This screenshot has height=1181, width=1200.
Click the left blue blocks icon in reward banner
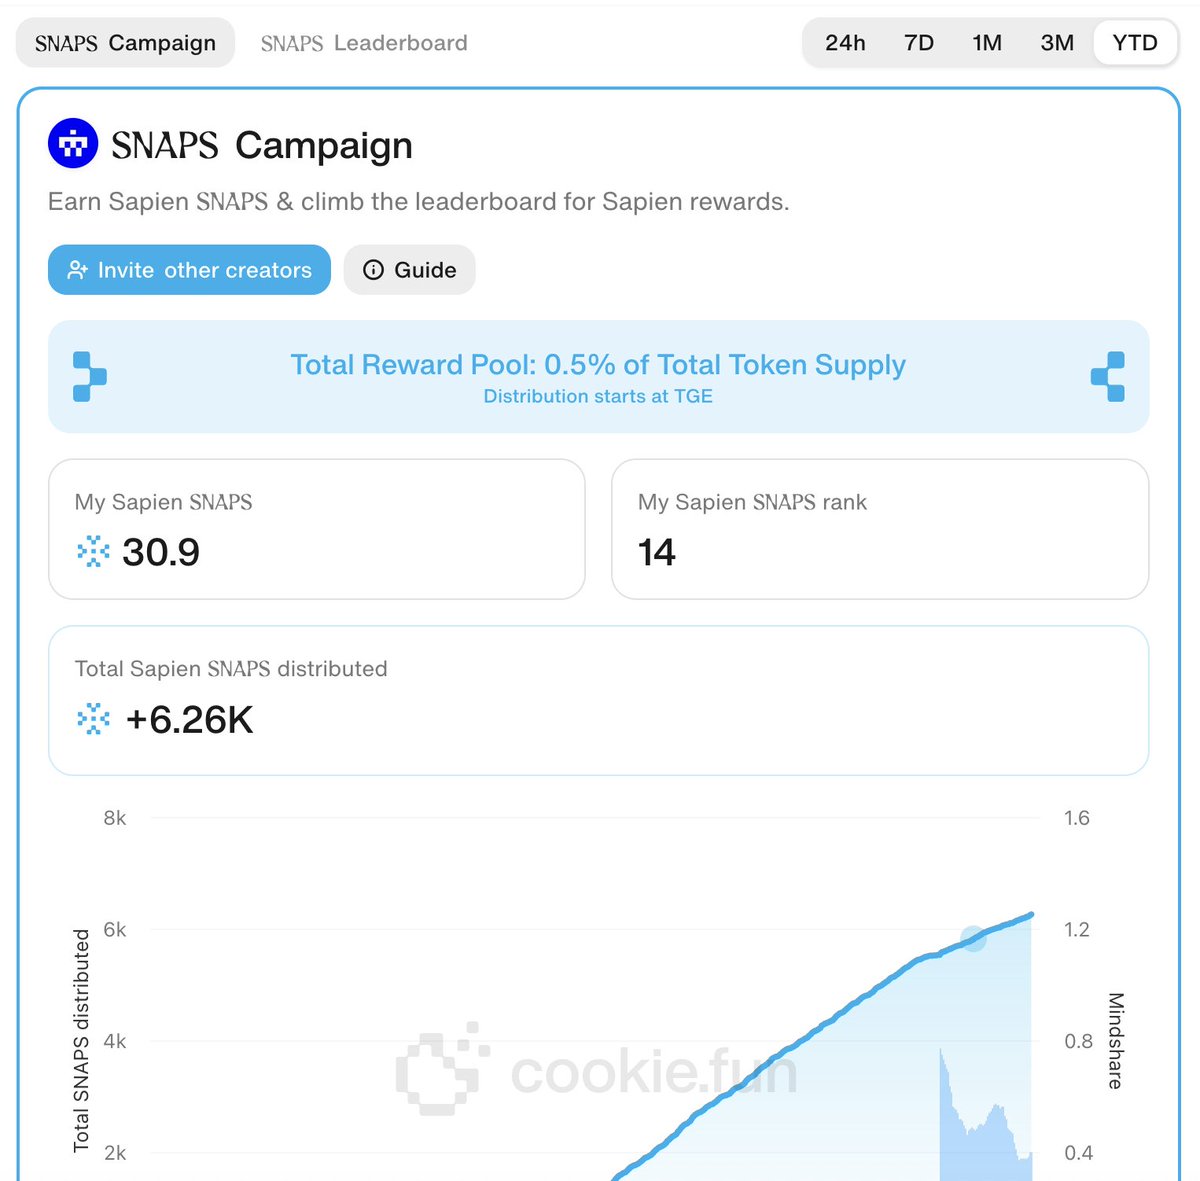[89, 377]
